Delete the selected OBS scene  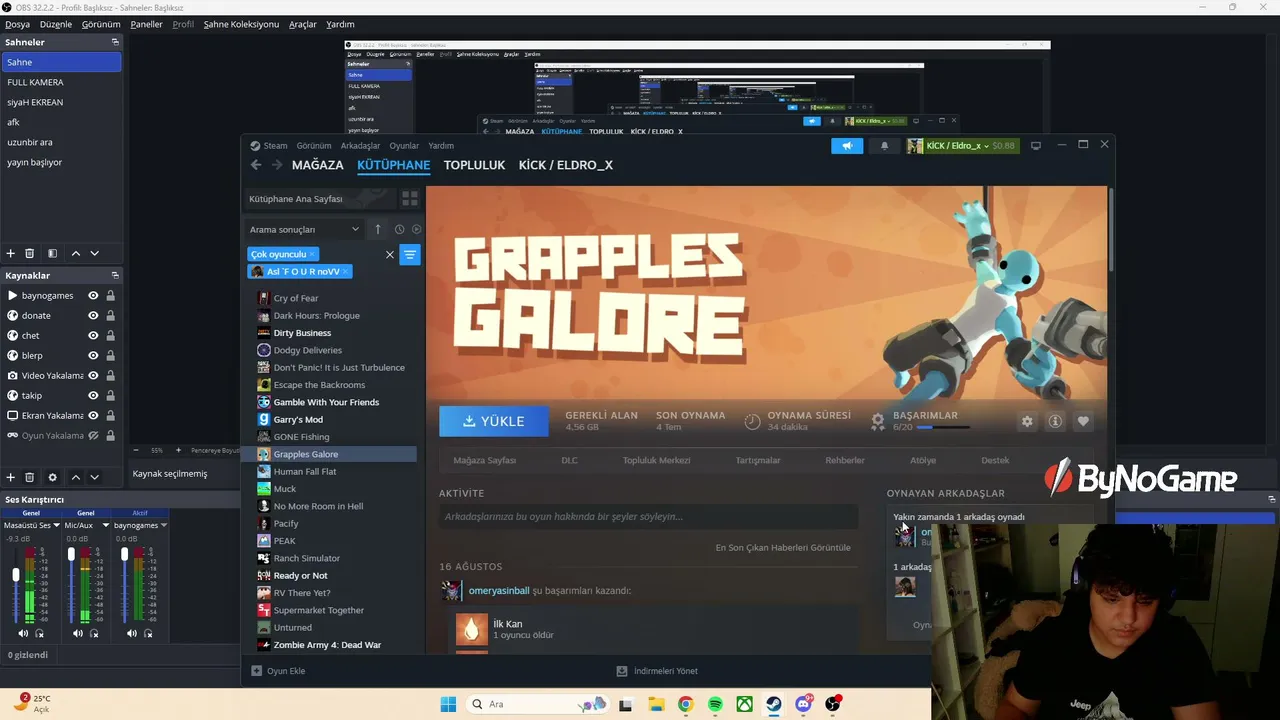pos(30,254)
